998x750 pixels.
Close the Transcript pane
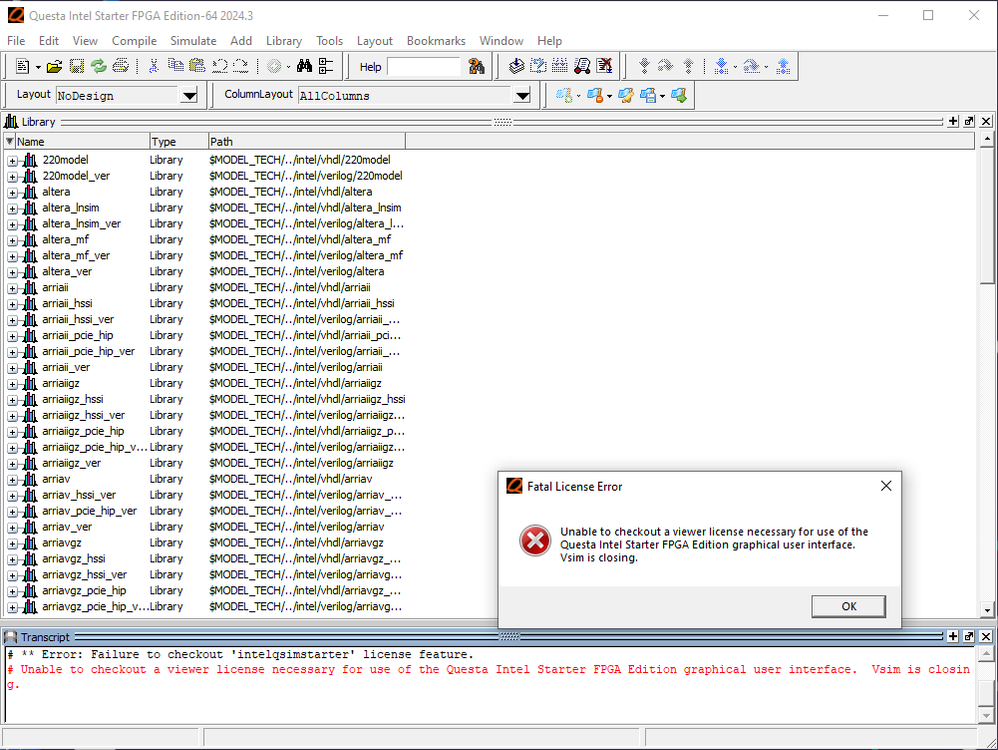986,636
